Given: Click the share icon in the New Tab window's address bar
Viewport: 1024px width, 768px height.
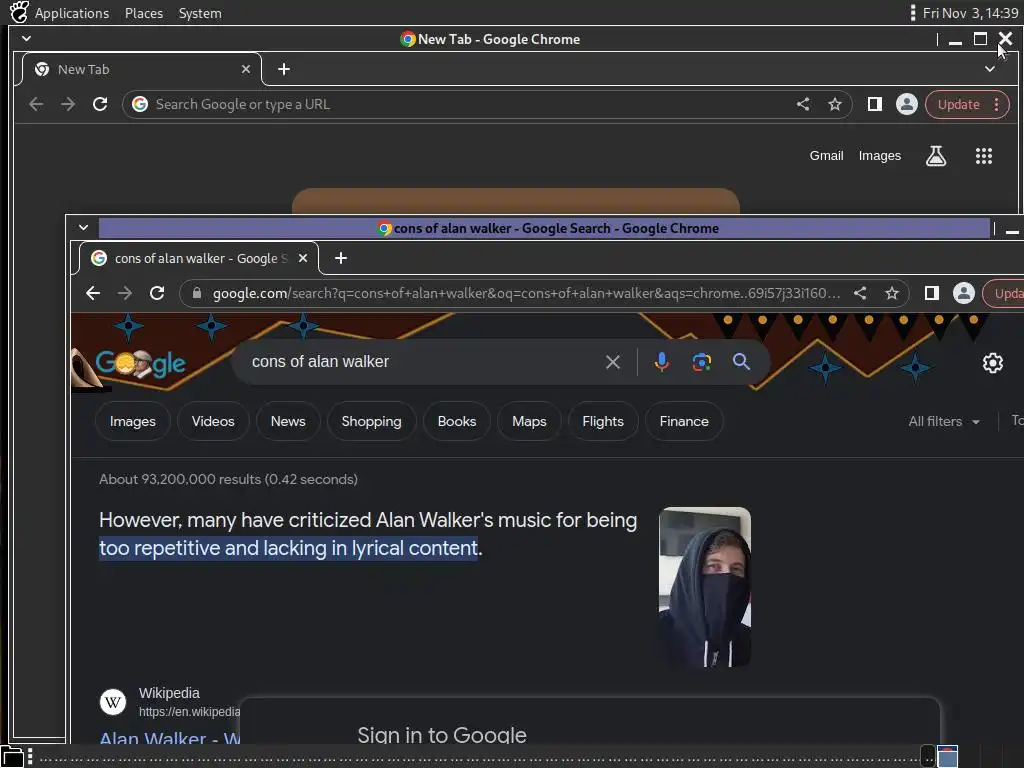Looking at the screenshot, I should [803, 104].
